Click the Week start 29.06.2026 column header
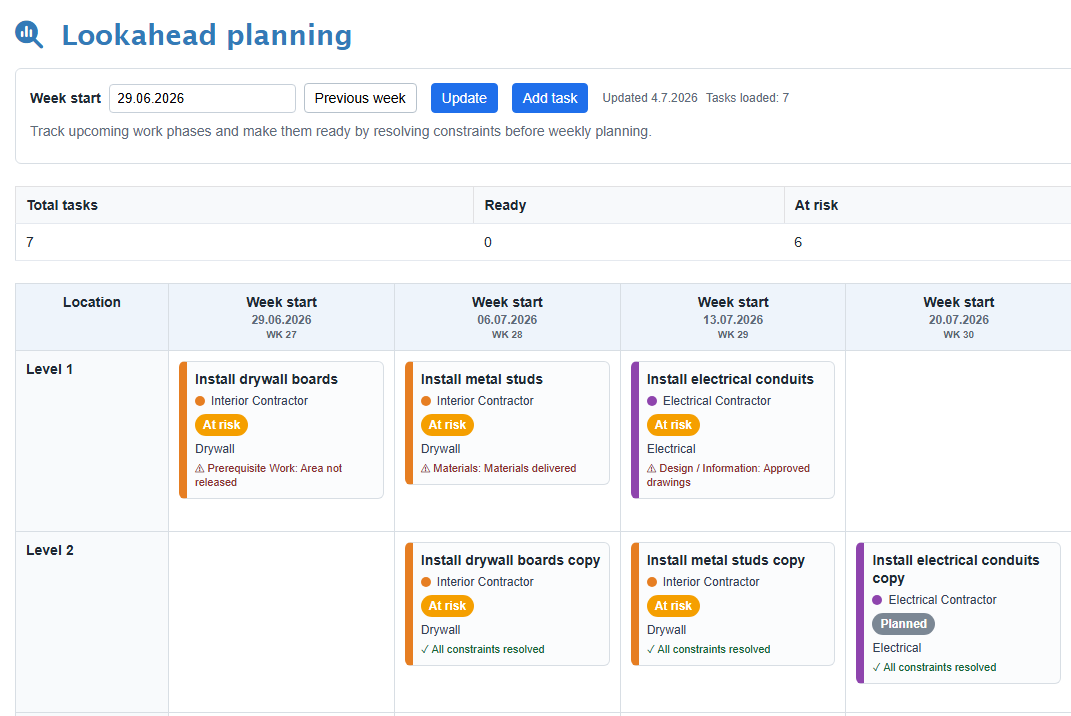The image size is (1071, 716). coord(281,317)
